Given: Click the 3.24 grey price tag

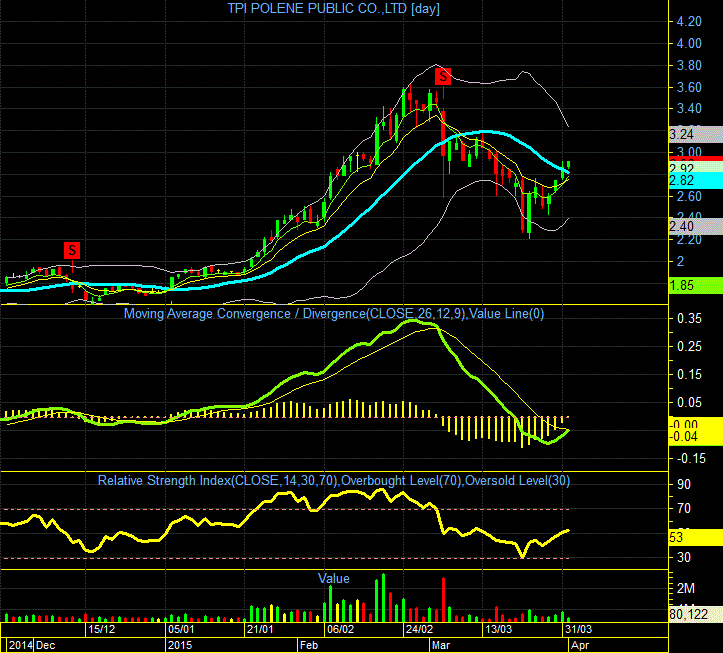Looking at the screenshot, I should pos(695,134).
